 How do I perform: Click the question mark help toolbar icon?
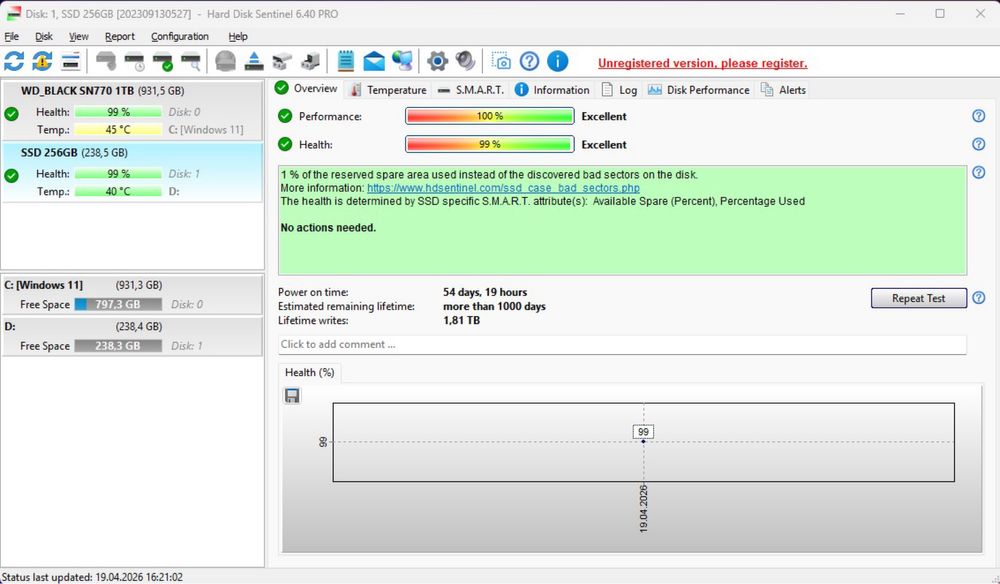[x=529, y=61]
